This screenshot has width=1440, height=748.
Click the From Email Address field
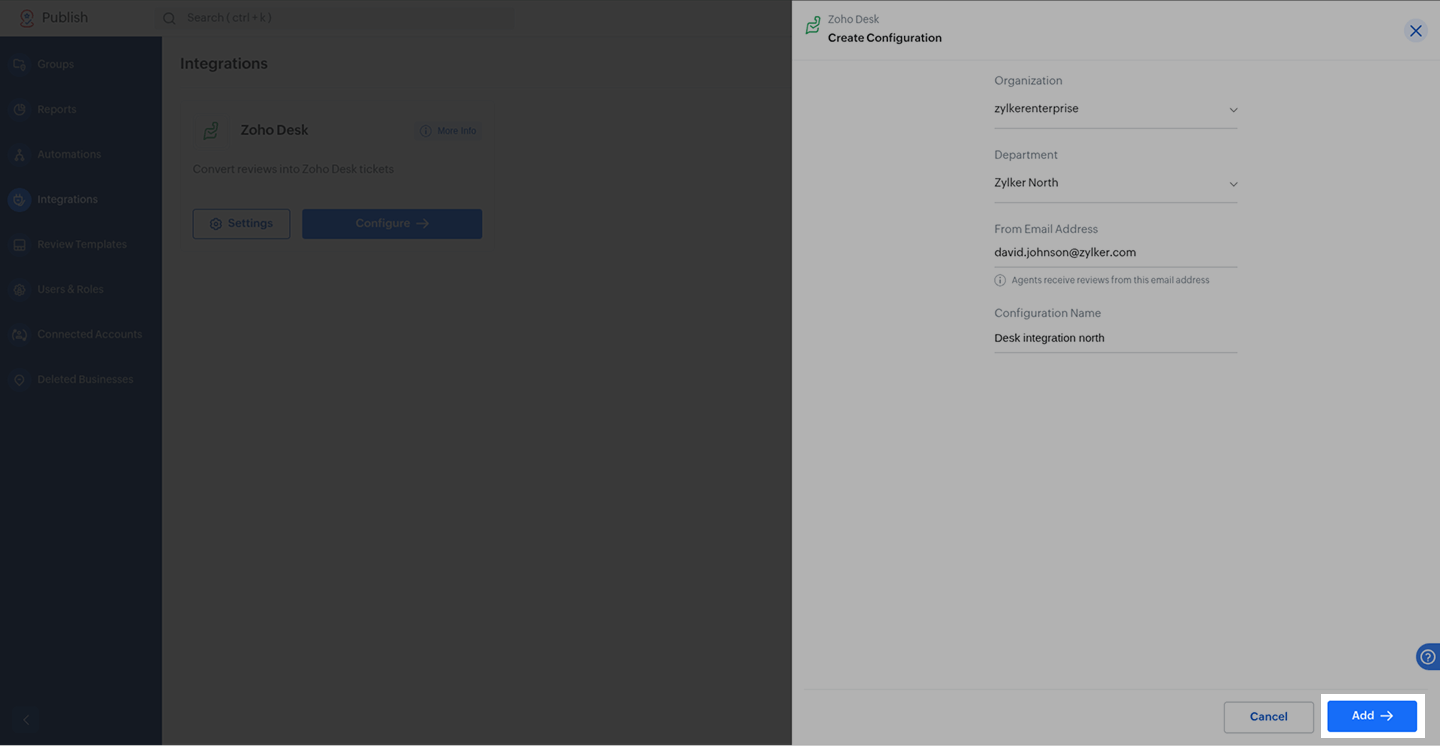pos(1116,253)
